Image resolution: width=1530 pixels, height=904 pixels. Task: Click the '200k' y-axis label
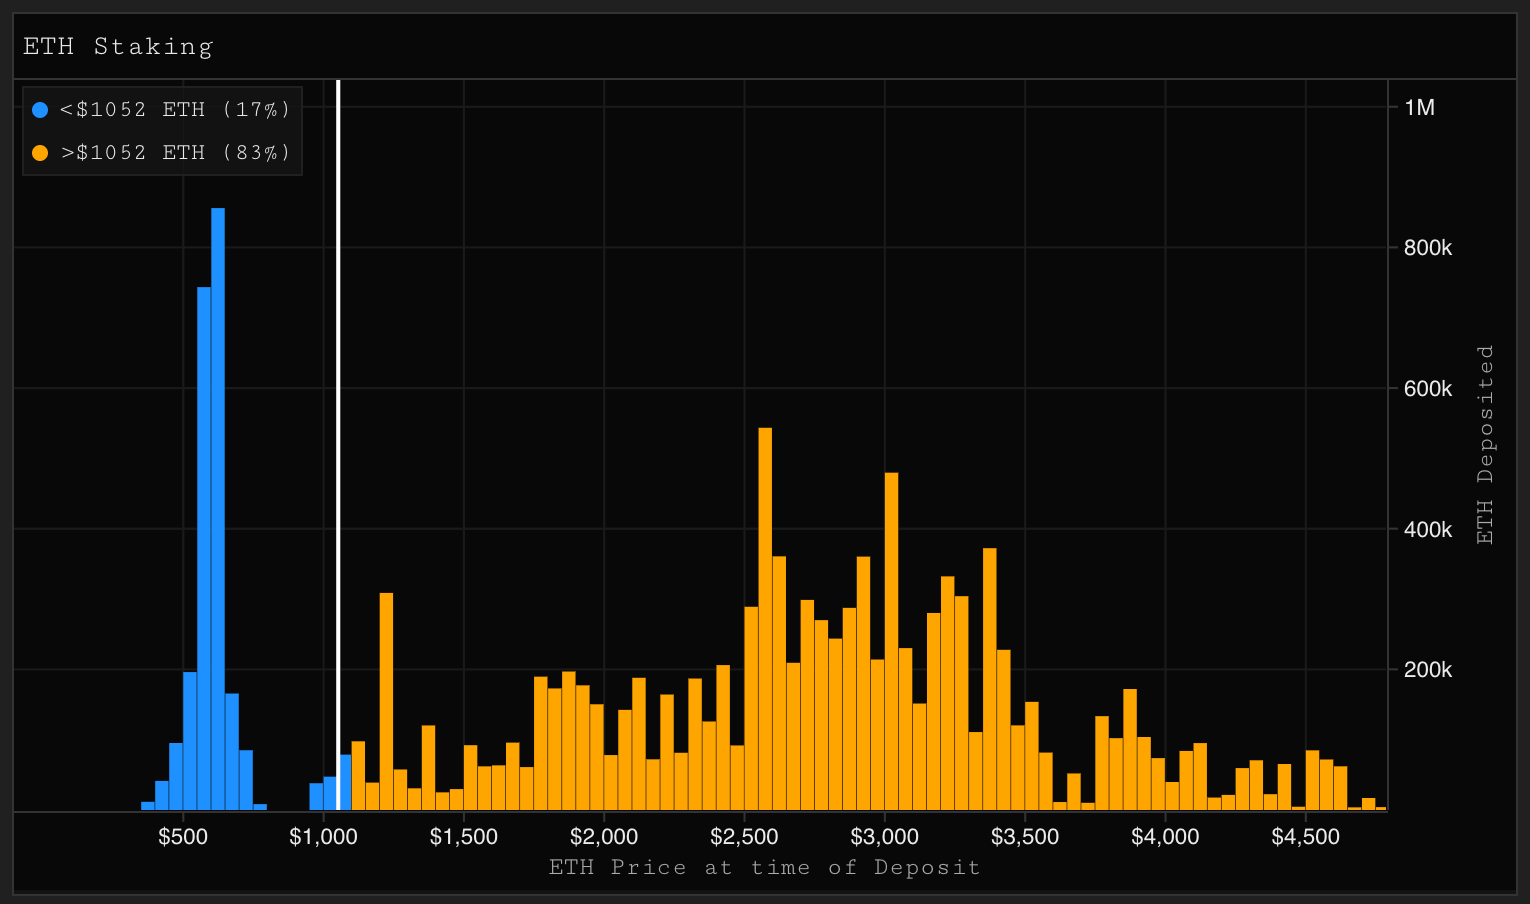1427,670
